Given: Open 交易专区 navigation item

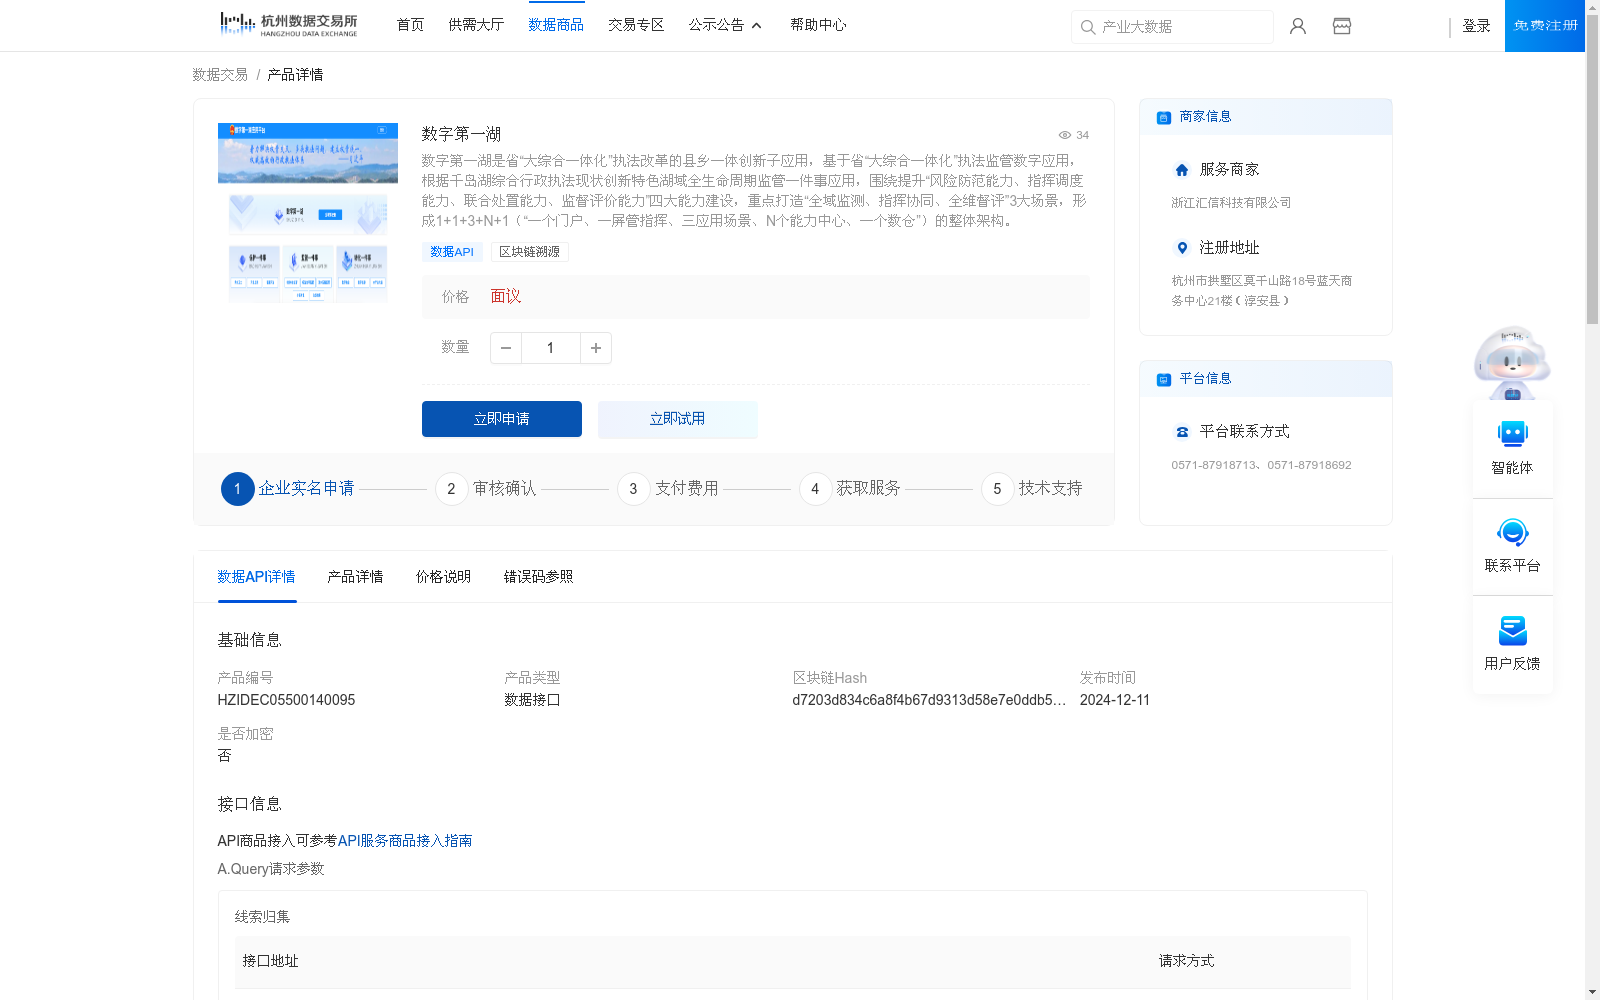Looking at the screenshot, I should (636, 25).
